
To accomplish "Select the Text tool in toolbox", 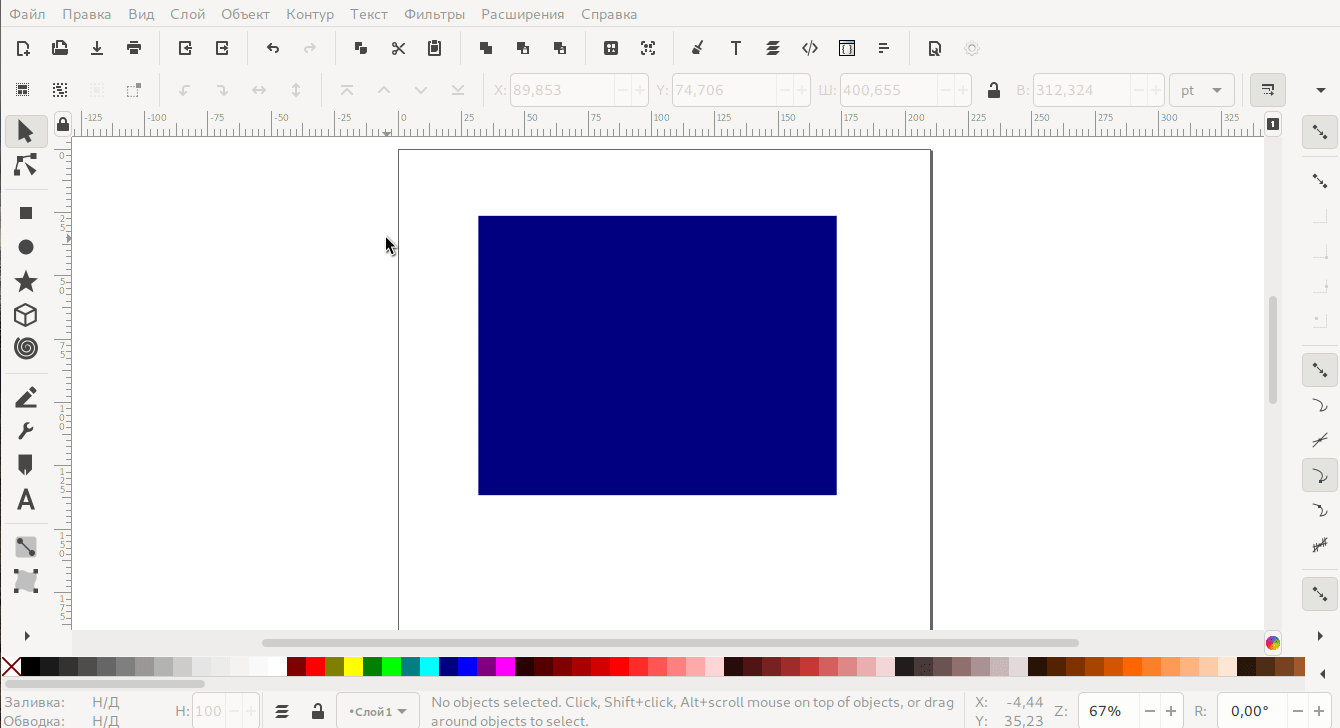I will click(26, 500).
